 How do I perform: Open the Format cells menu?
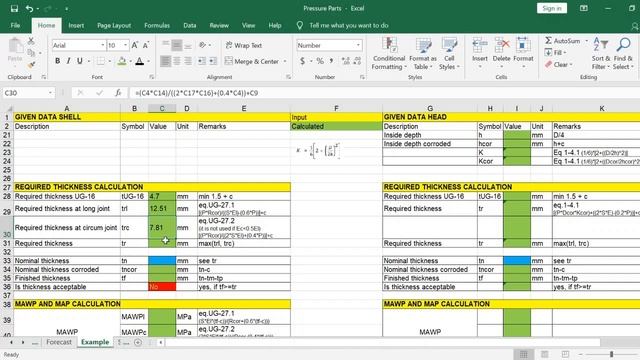coord(523,53)
